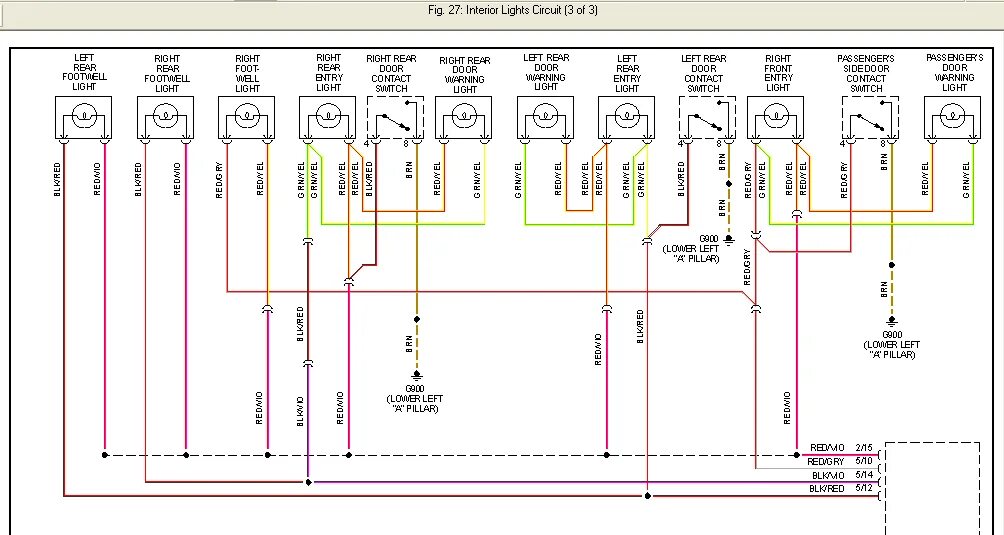Click the 'RIGHT REAR DOOR CONTACT SWITCH' label

click(391, 74)
